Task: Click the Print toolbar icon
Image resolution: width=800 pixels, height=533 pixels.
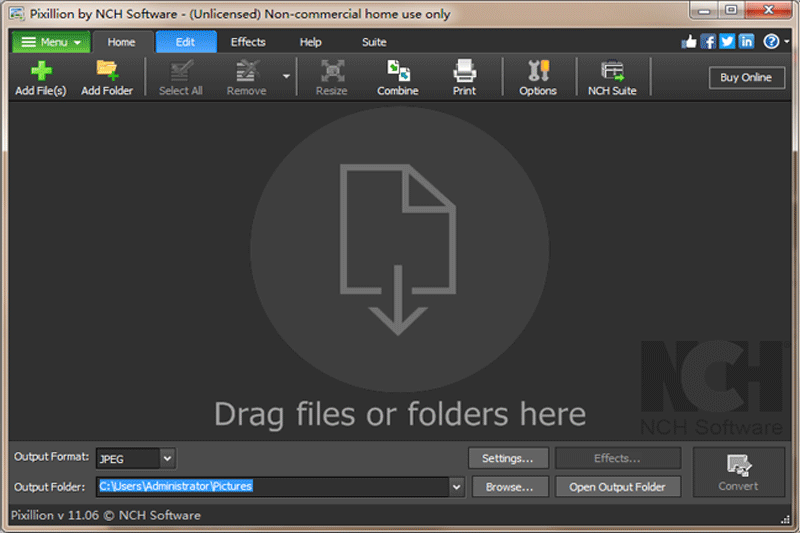Action: pos(465,71)
